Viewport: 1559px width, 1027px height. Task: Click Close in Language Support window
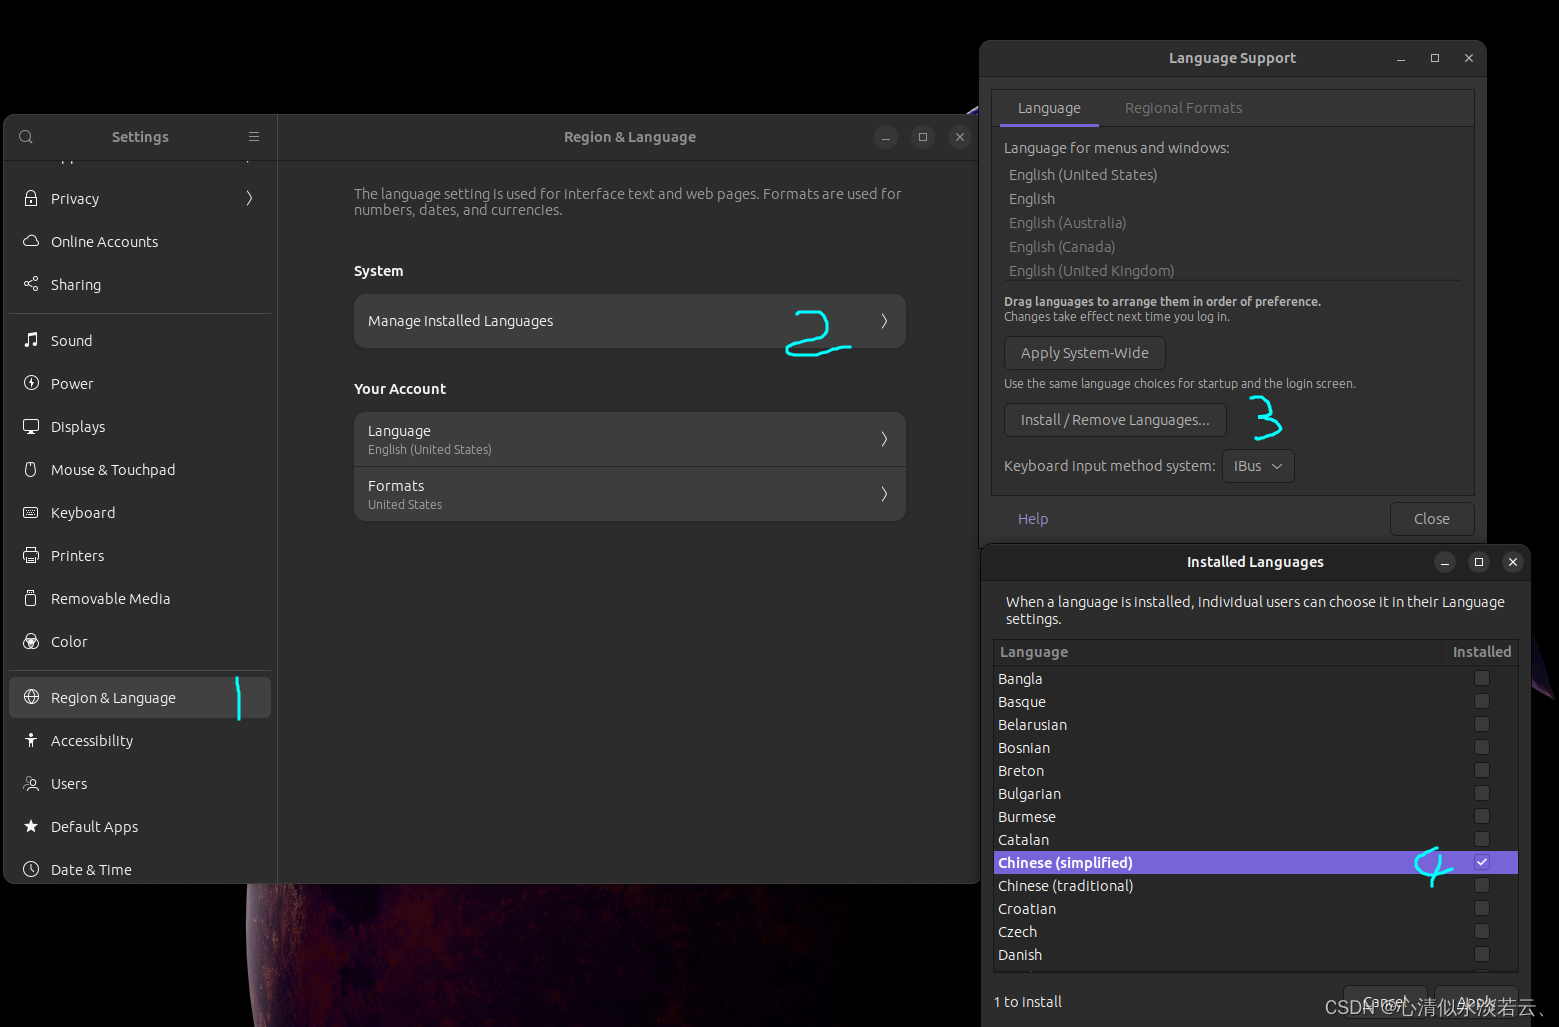point(1432,519)
